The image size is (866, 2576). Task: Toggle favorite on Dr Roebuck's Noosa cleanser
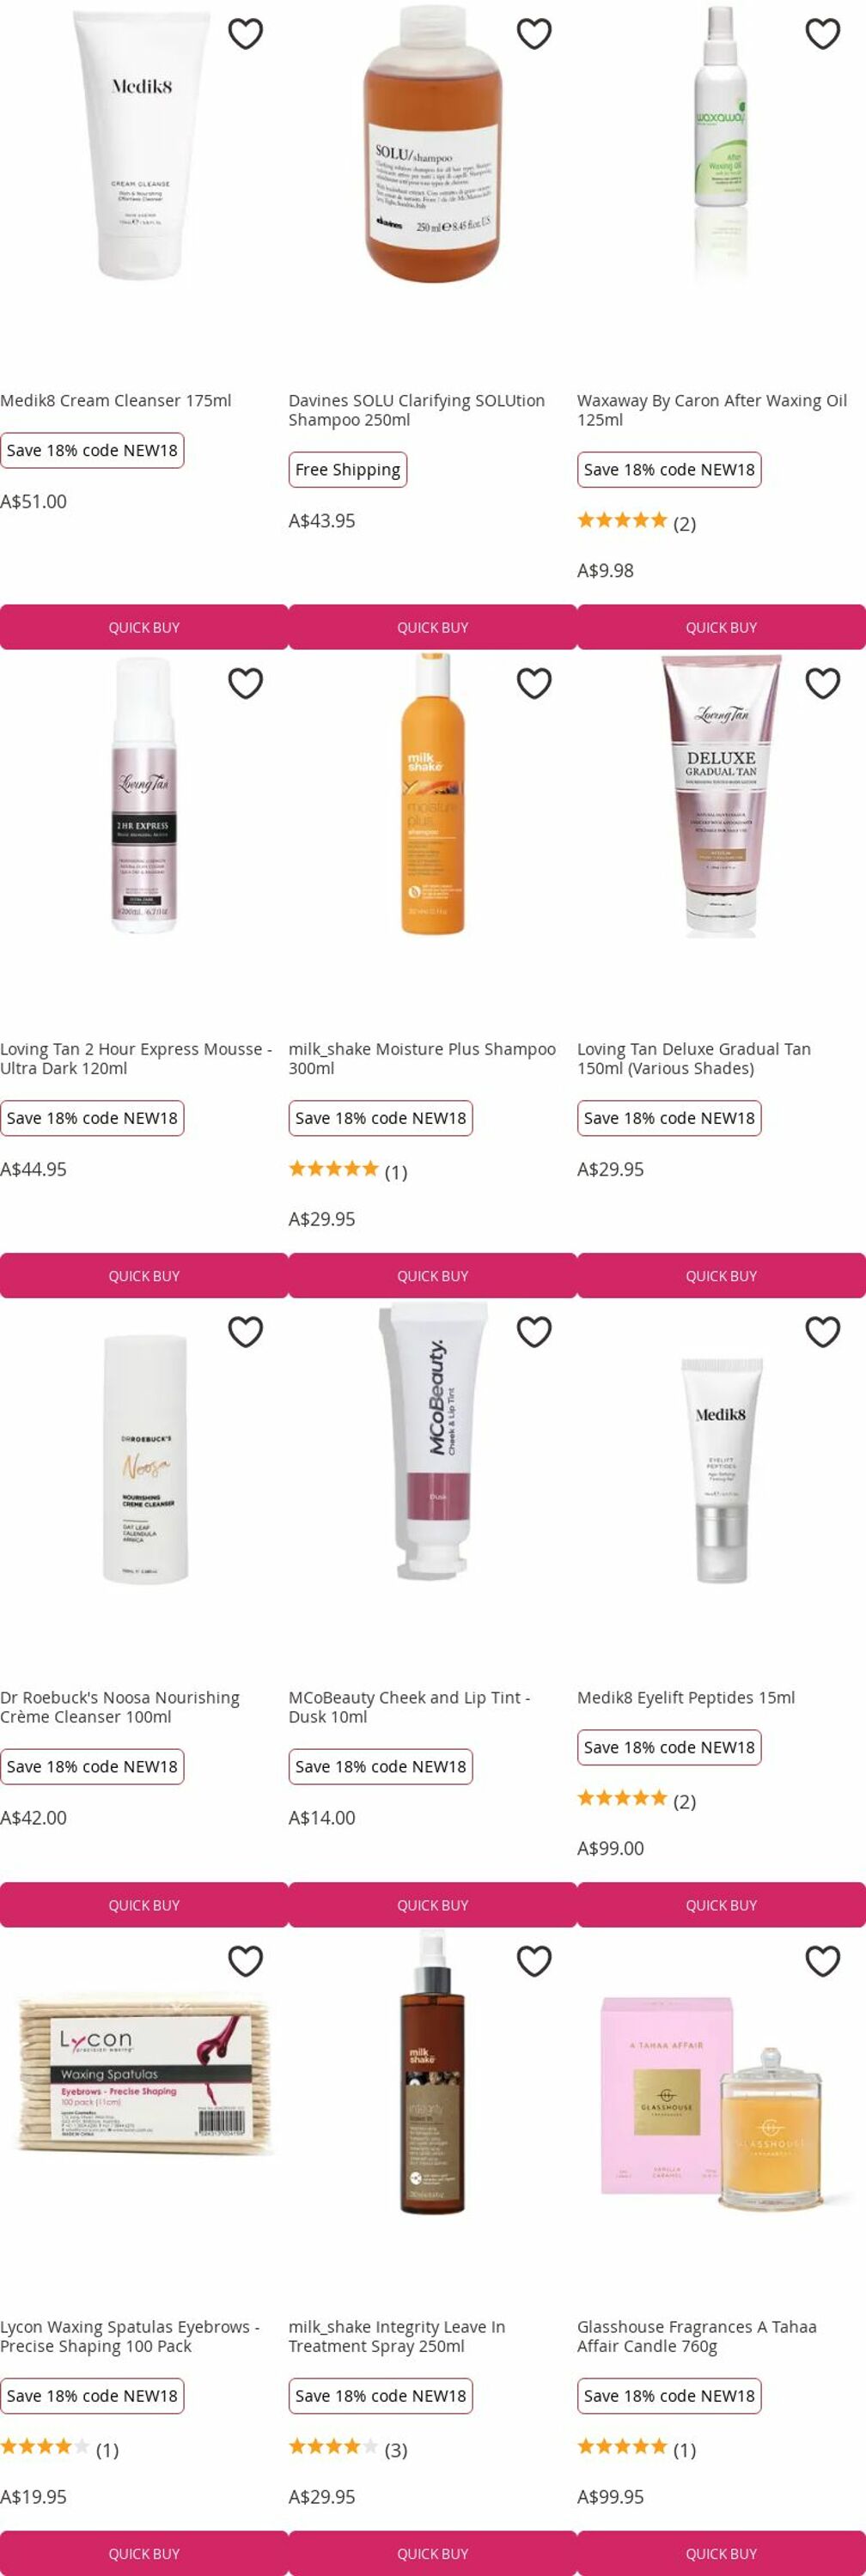point(245,1331)
